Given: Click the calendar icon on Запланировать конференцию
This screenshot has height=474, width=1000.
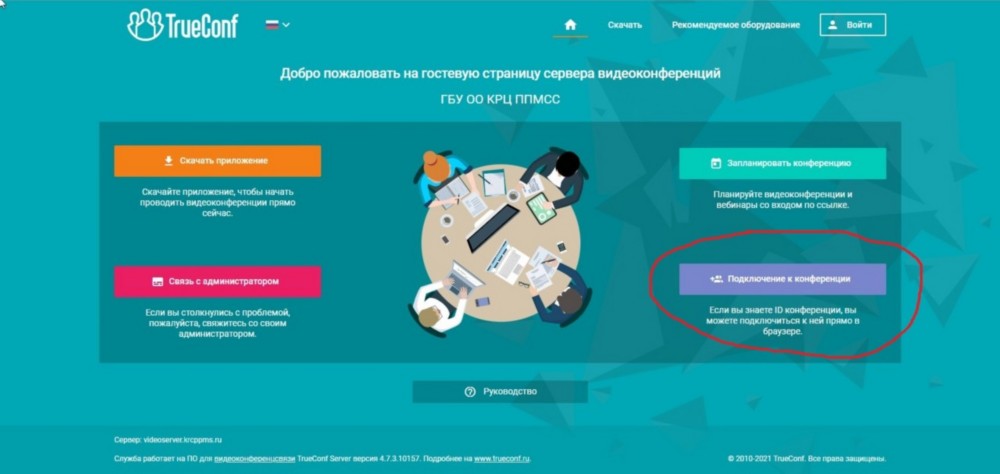Looking at the screenshot, I should (x=716, y=163).
